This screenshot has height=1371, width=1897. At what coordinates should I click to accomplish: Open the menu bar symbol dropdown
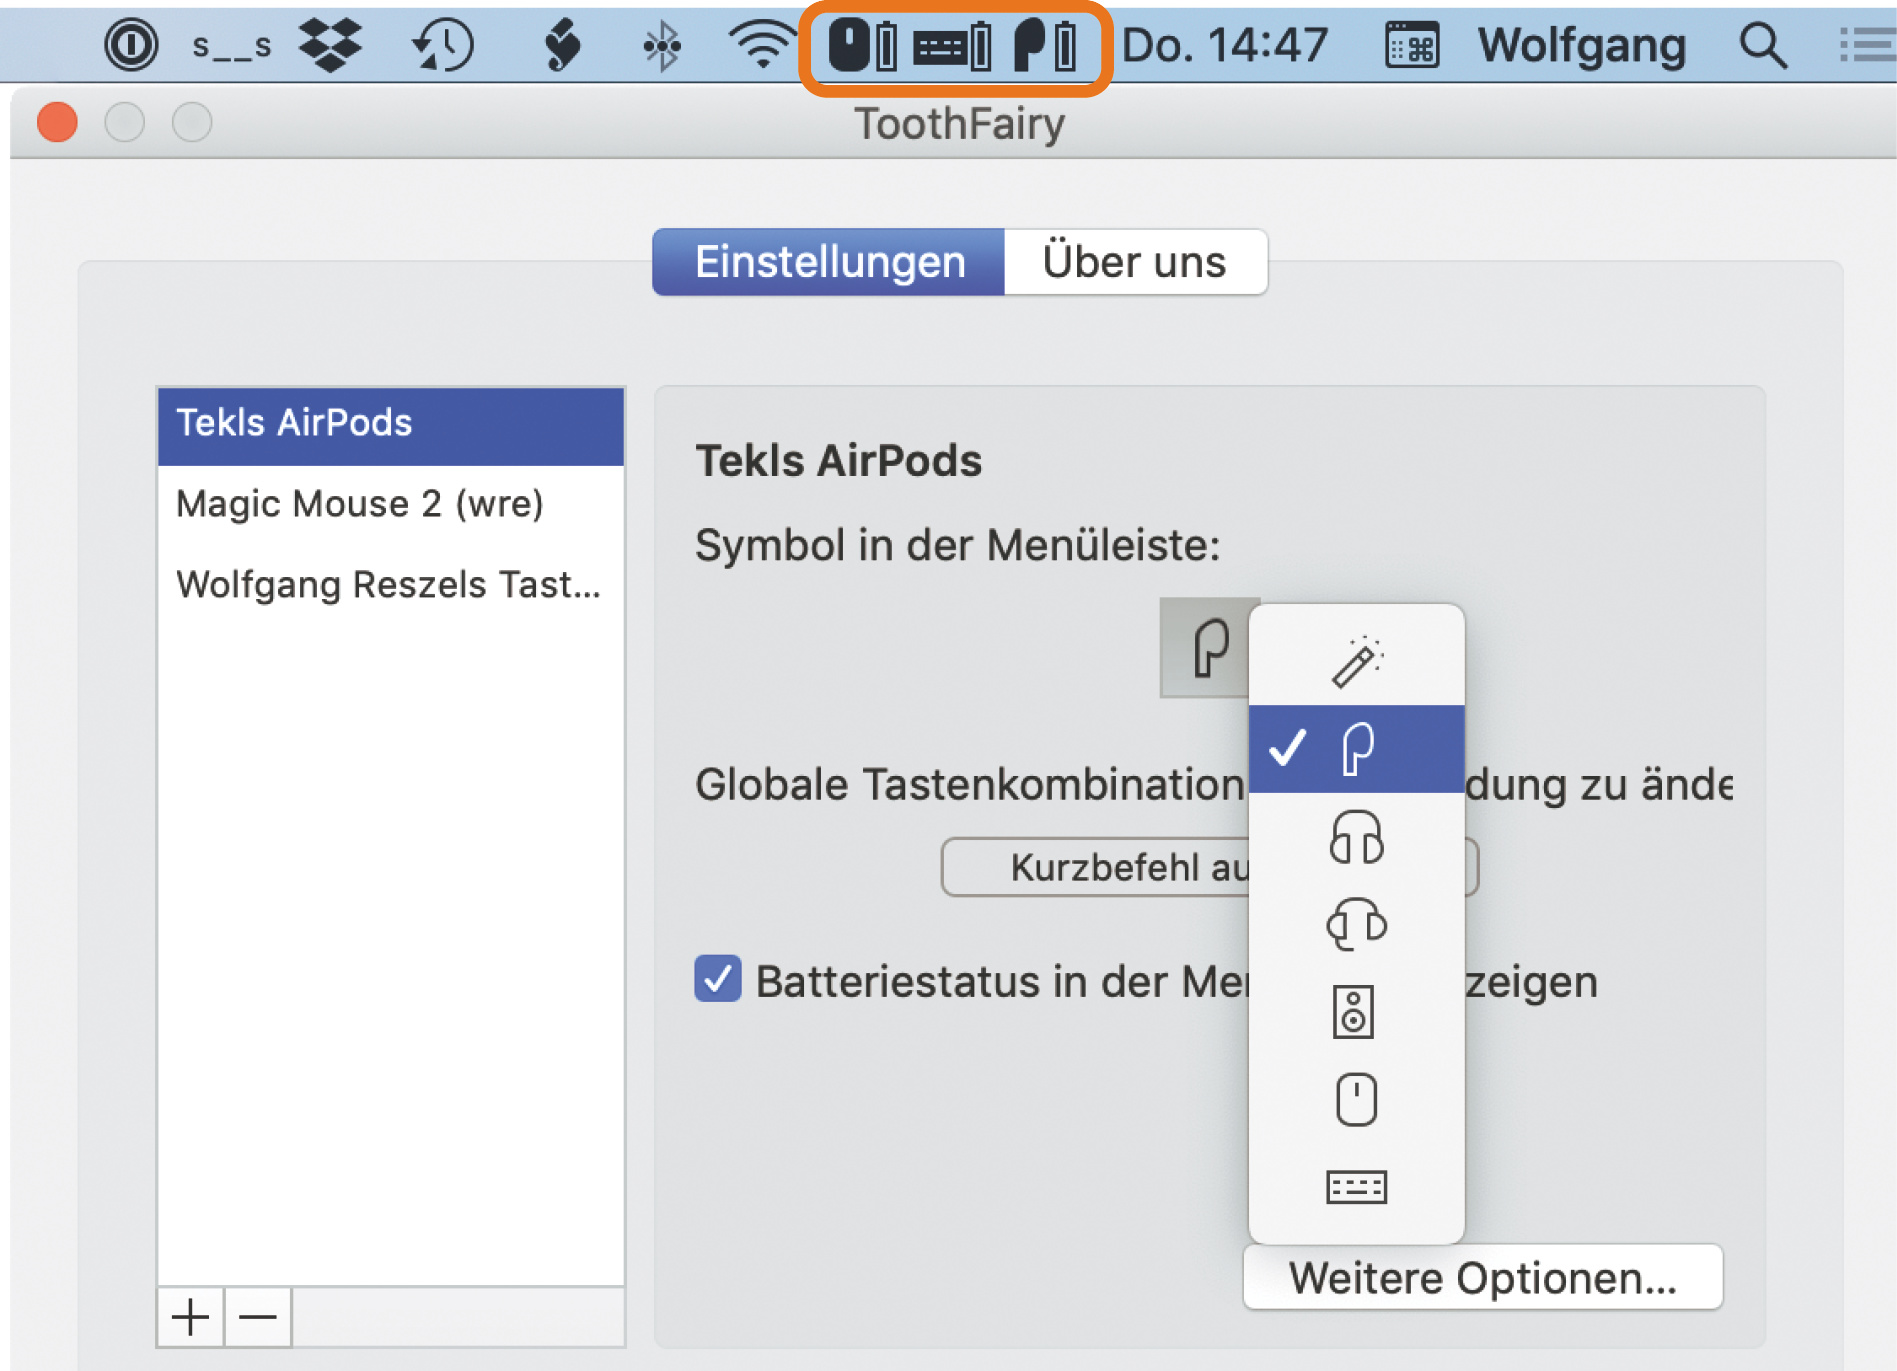[x=1209, y=648]
